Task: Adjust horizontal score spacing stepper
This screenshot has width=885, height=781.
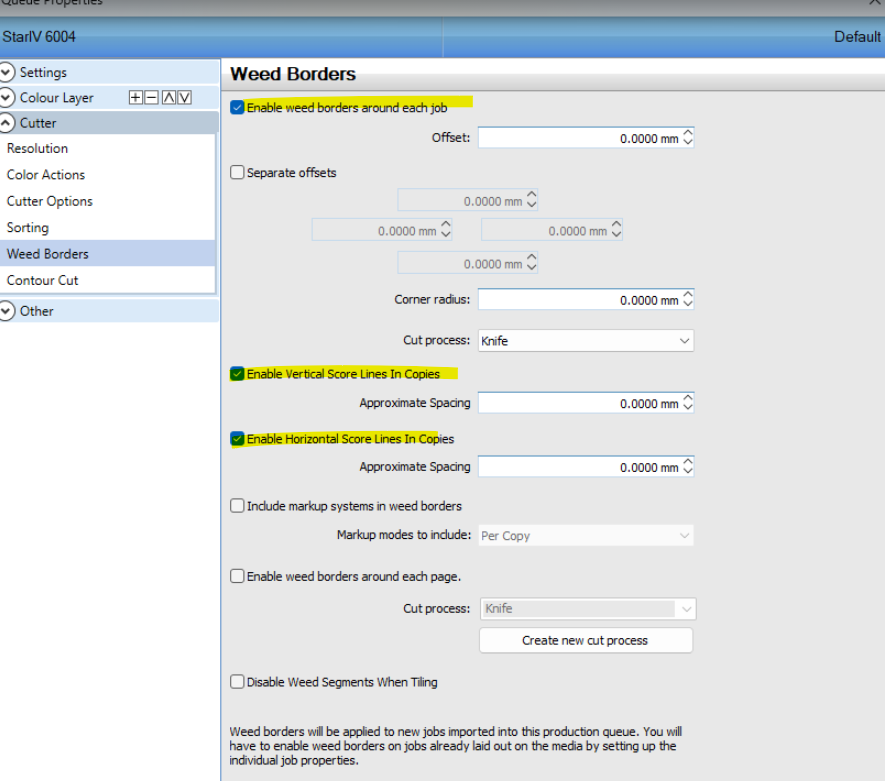Action: [688, 466]
